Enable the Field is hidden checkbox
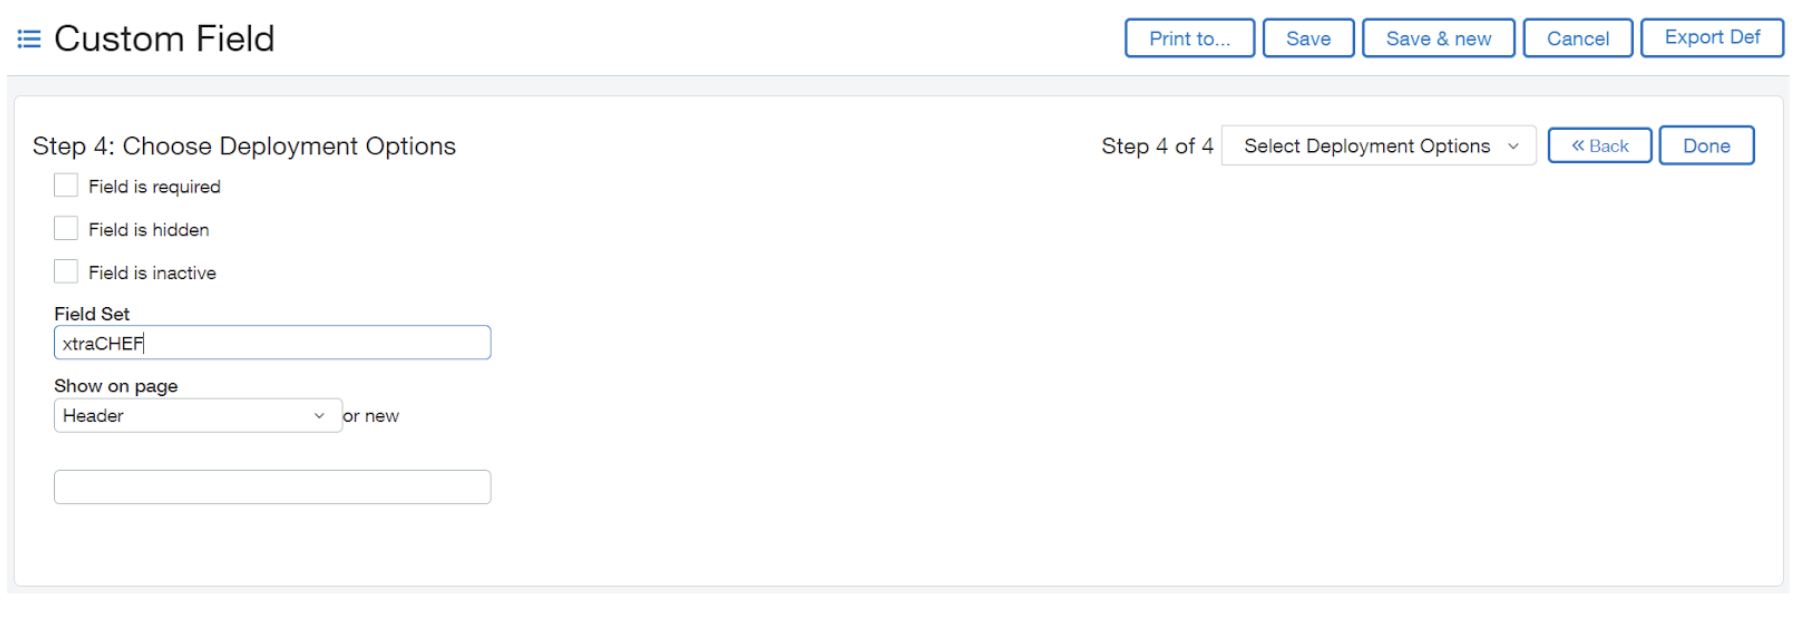1812x626 pixels. [x=66, y=229]
